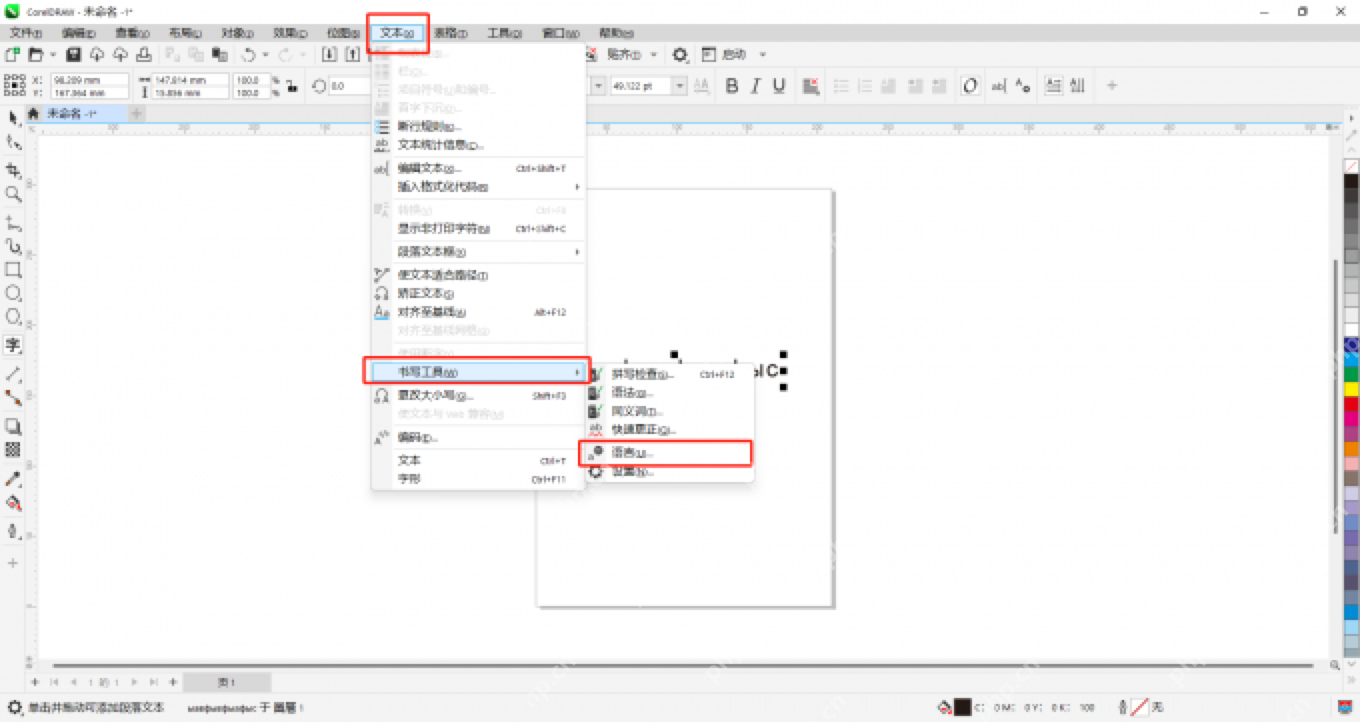Toggle Underline formatting
Image resolution: width=1360 pixels, height=722 pixels.
point(779,86)
